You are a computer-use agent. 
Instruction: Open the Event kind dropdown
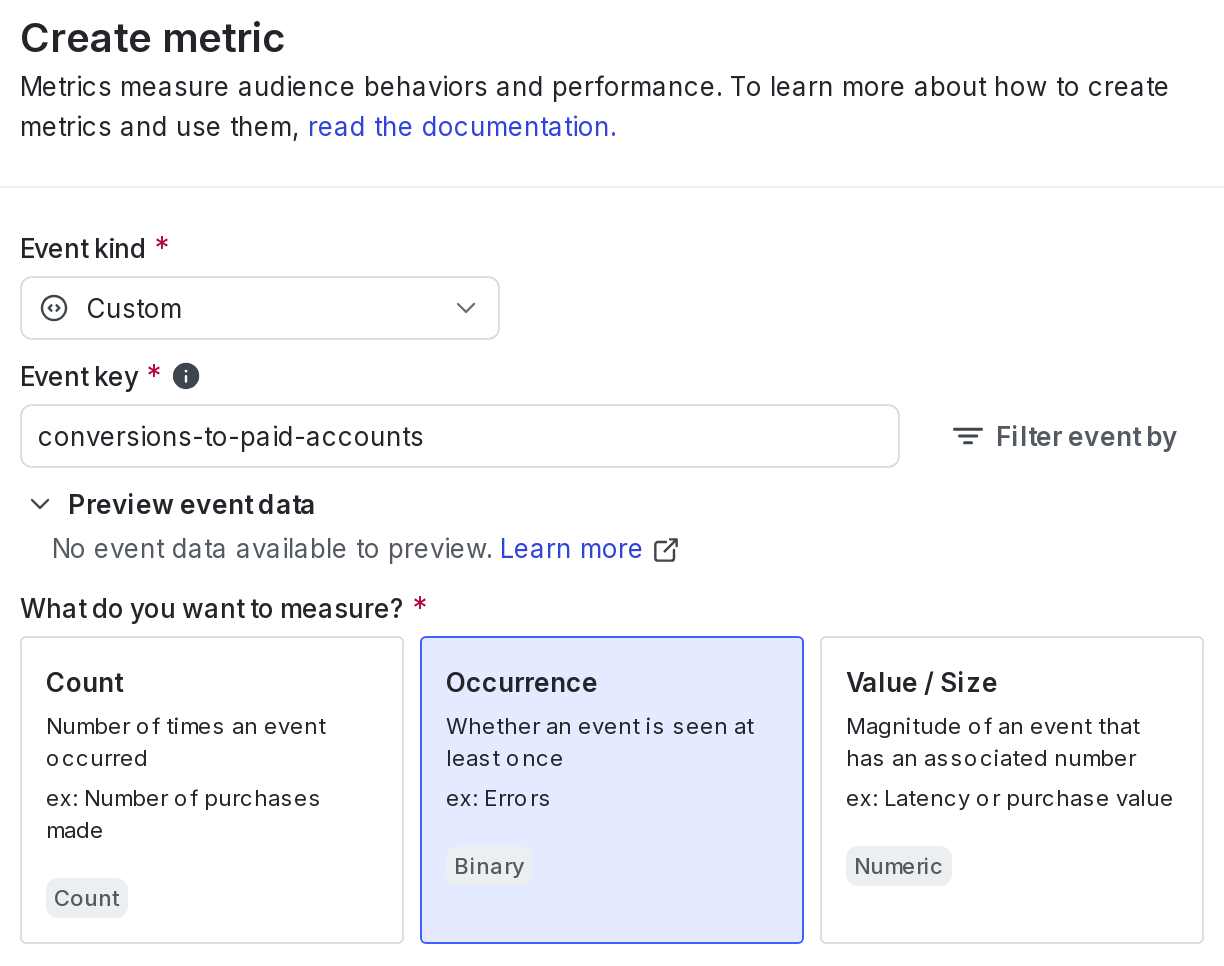pos(260,308)
